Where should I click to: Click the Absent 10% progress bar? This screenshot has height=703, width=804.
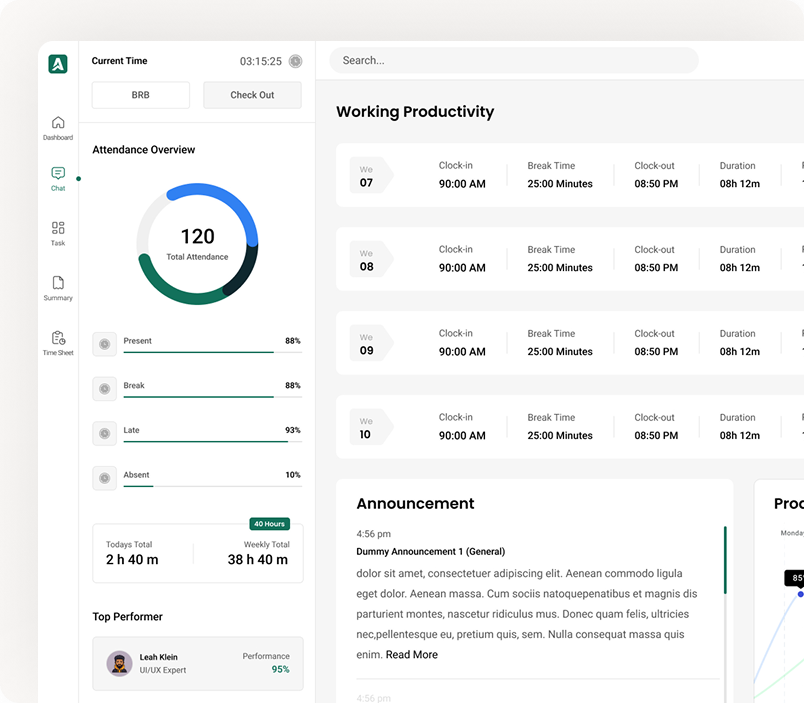pos(213,486)
